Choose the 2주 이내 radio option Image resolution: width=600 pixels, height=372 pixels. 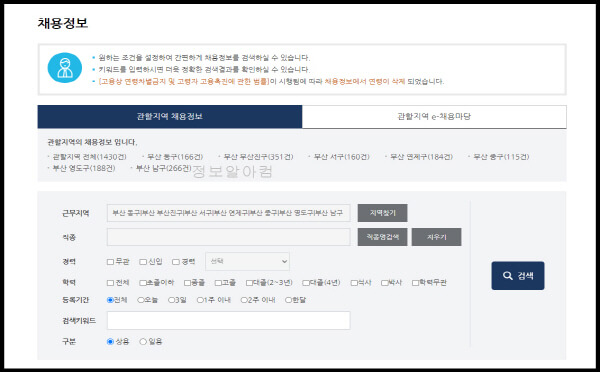(x=244, y=300)
